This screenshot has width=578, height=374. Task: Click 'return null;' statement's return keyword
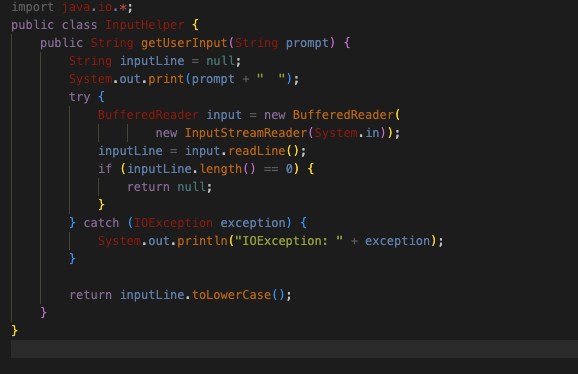point(148,187)
